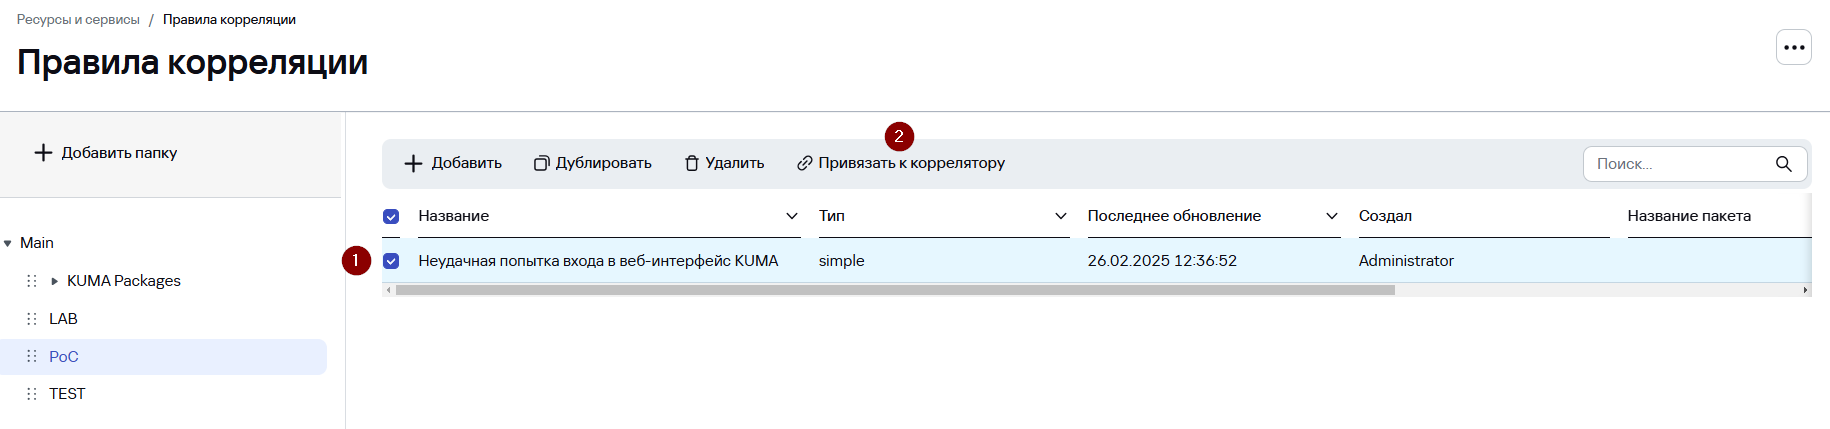This screenshot has width=1830, height=429.
Task: Open the three-dots more options menu
Action: tap(1793, 47)
